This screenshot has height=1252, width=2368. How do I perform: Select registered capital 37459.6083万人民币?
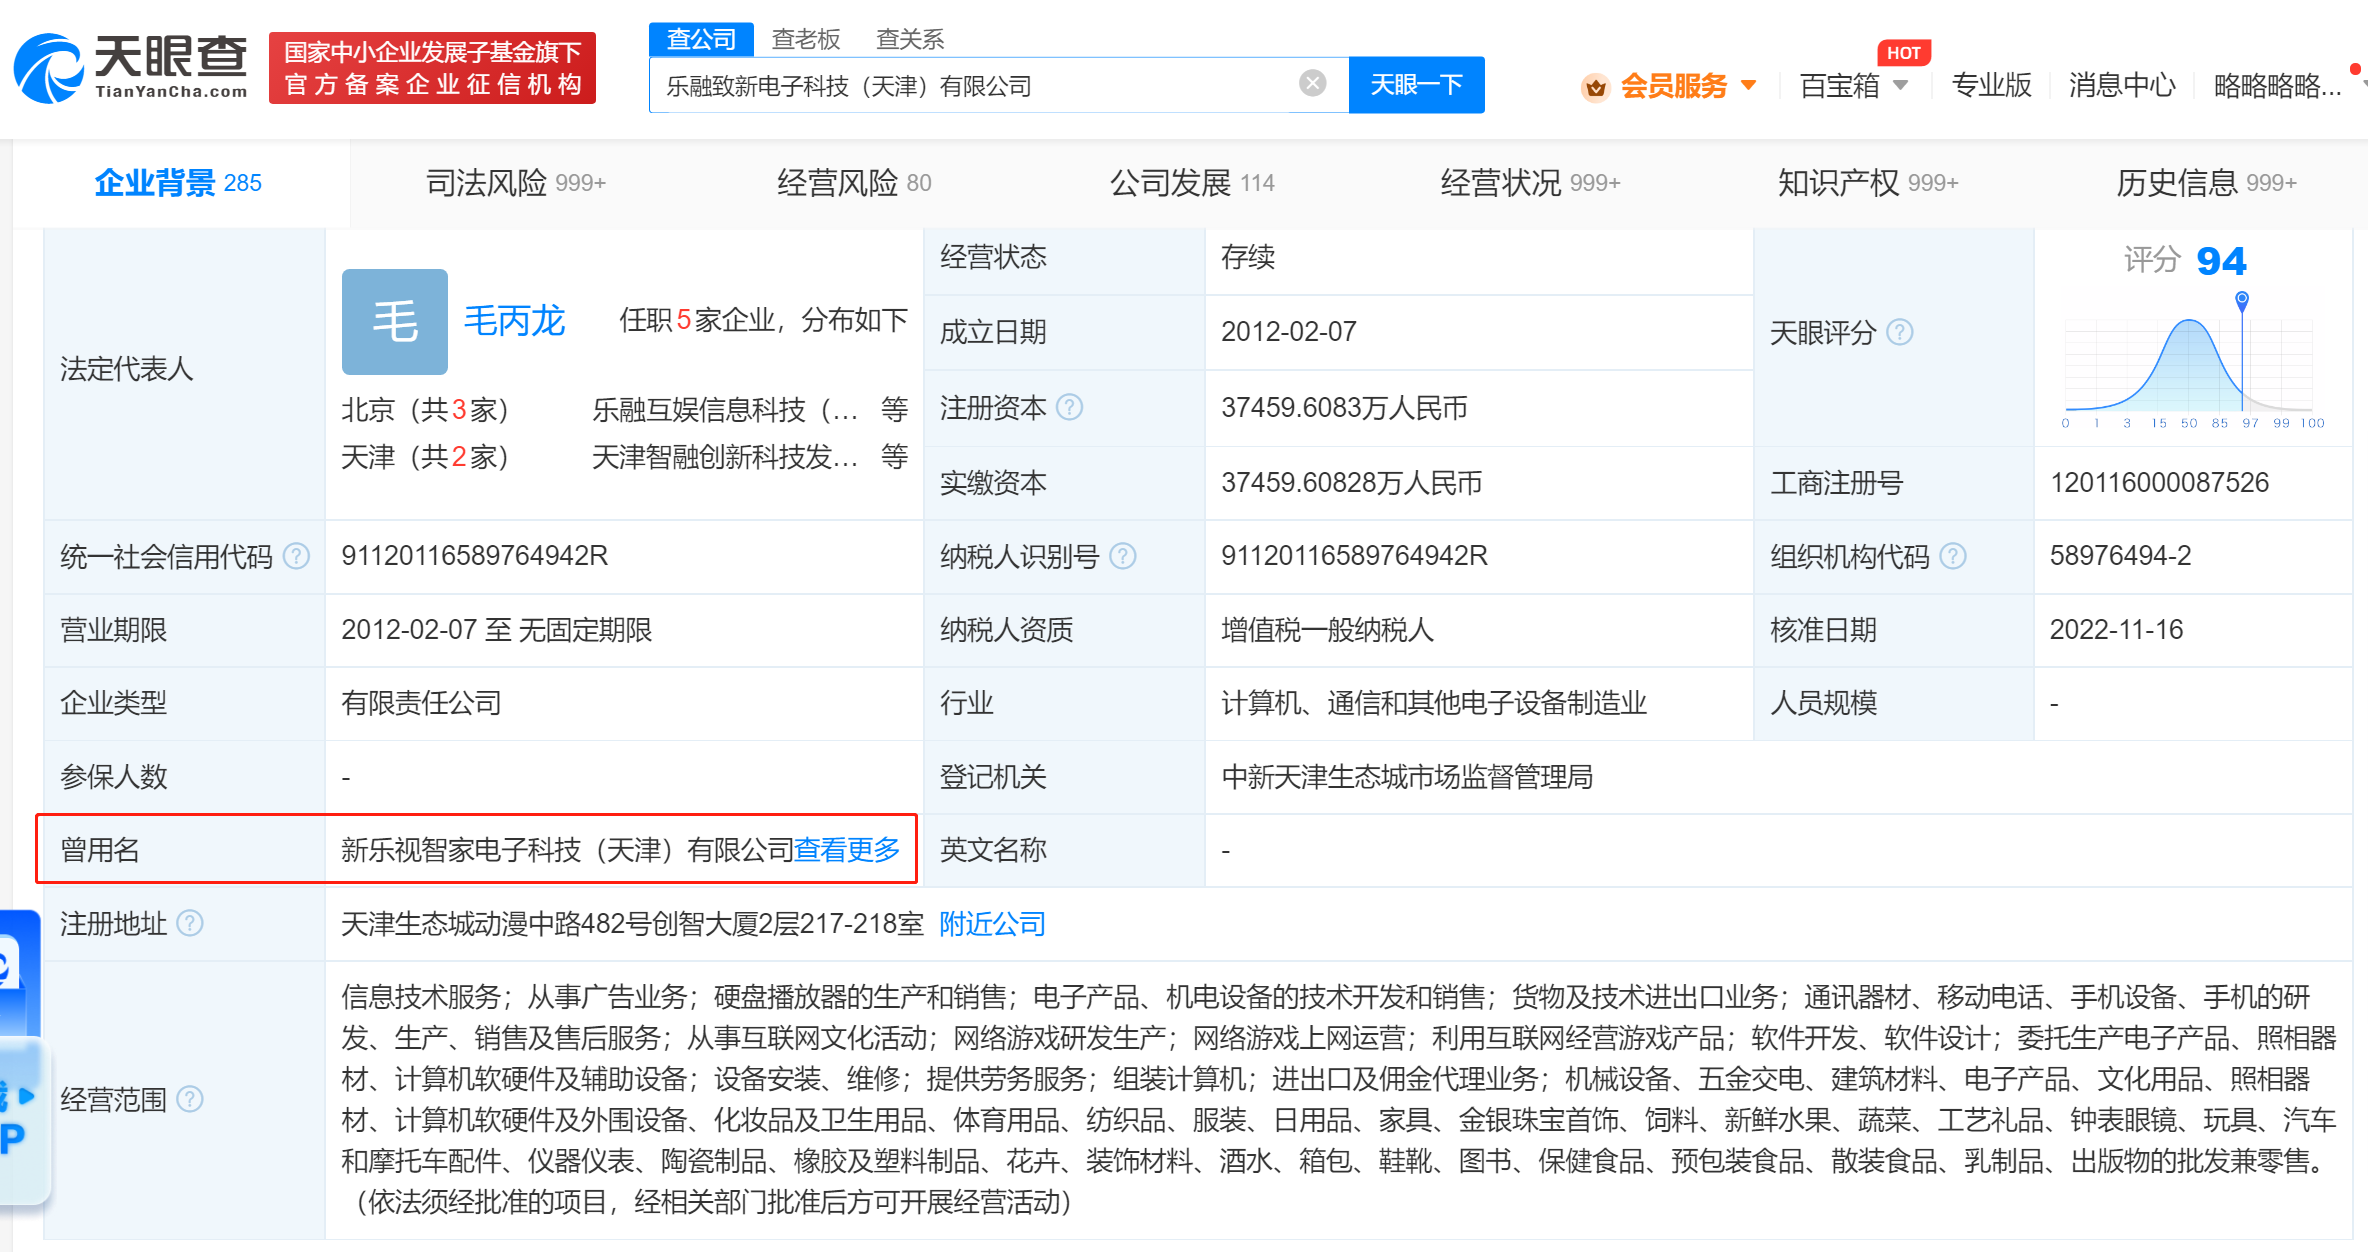click(1344, 408)
